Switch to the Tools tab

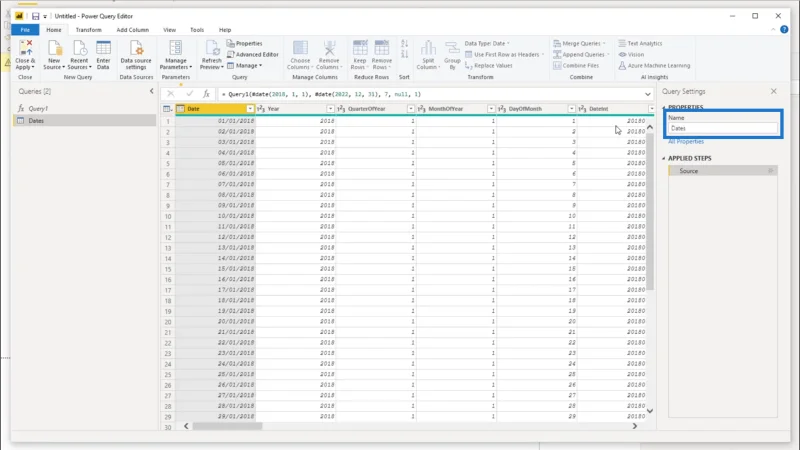[x=197, y=30]
